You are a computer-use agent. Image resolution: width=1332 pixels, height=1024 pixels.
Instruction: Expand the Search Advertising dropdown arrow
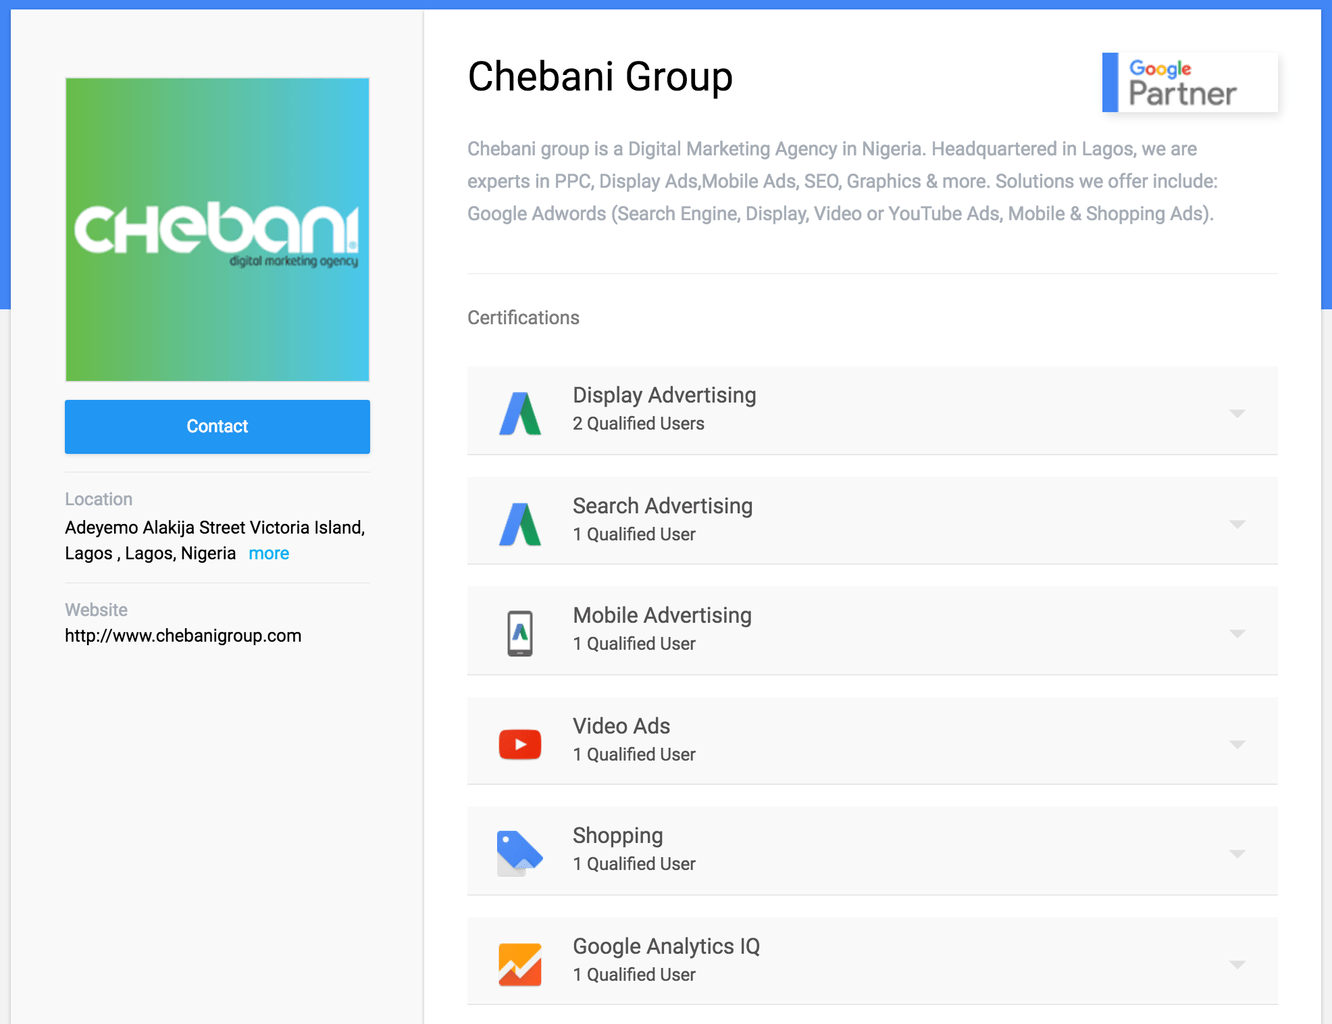(1237, 524)
